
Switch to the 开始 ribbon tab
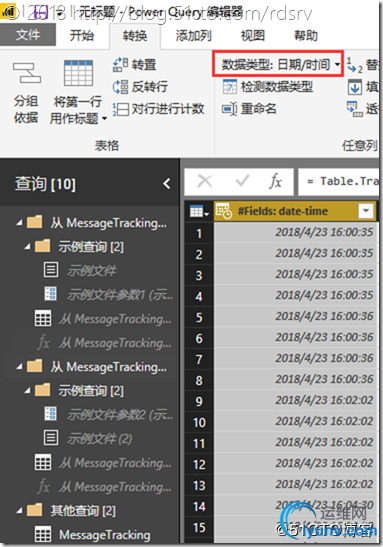(82, 36)
